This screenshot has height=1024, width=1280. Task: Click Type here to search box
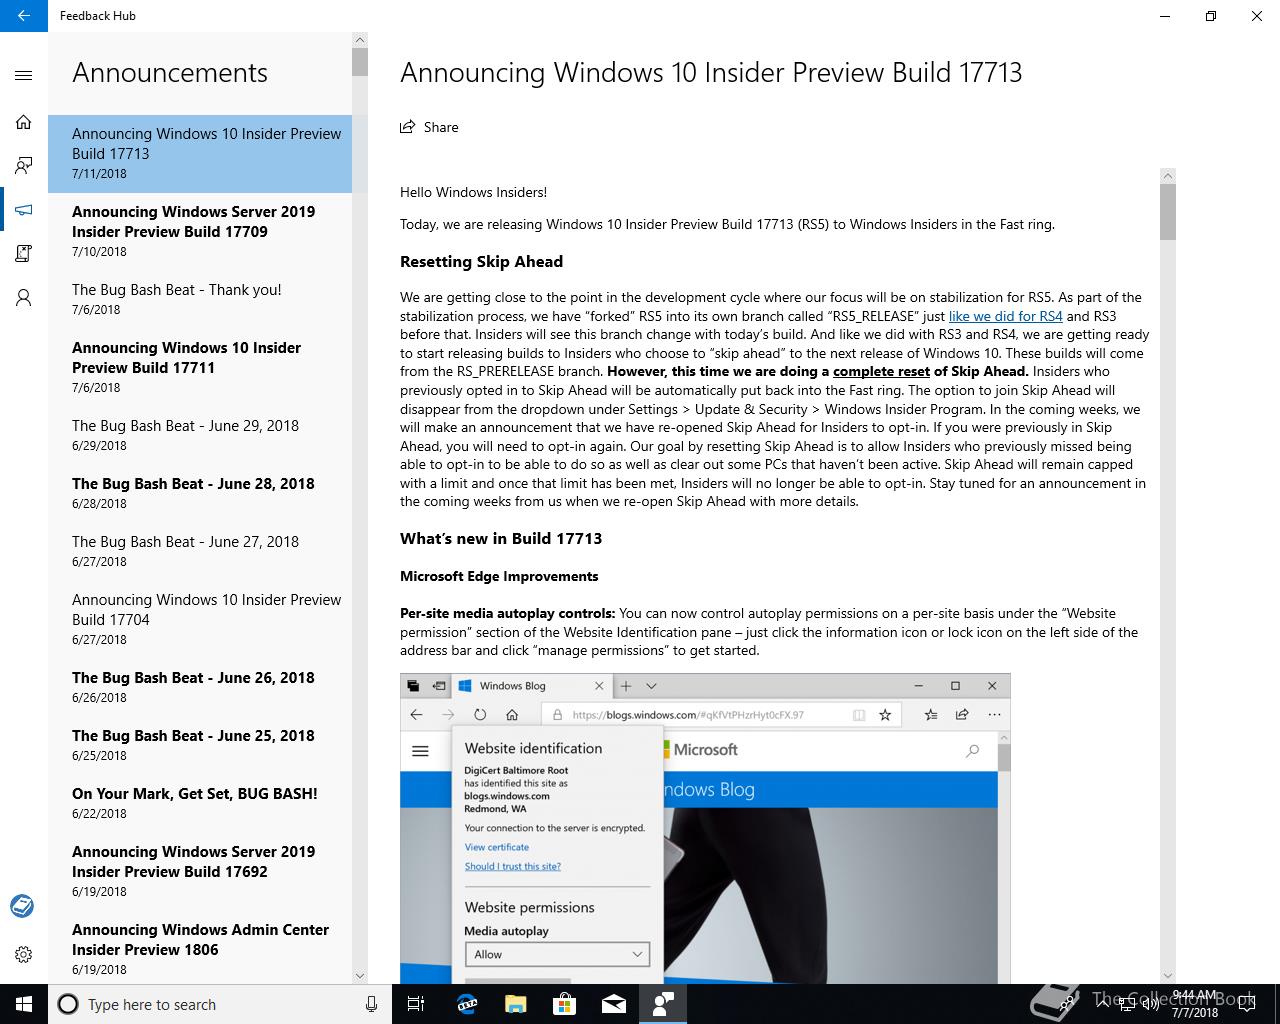click(x=220, y=1004)
